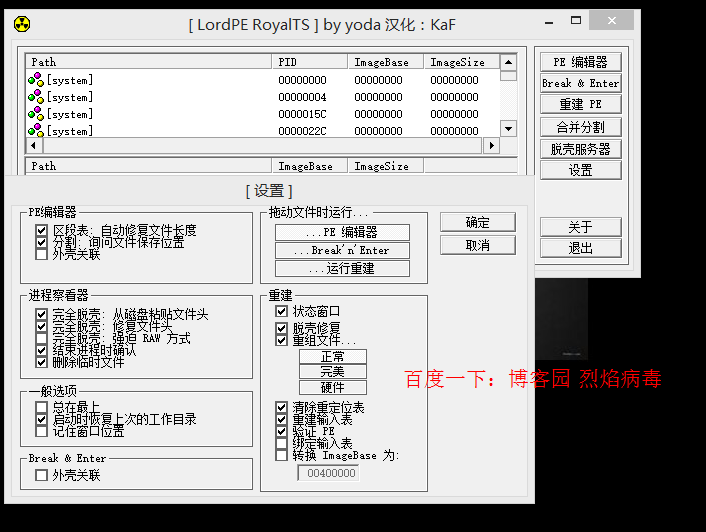Cancel settings with 取消
This screenshot has width=706, height=532.
click(478, 245)
